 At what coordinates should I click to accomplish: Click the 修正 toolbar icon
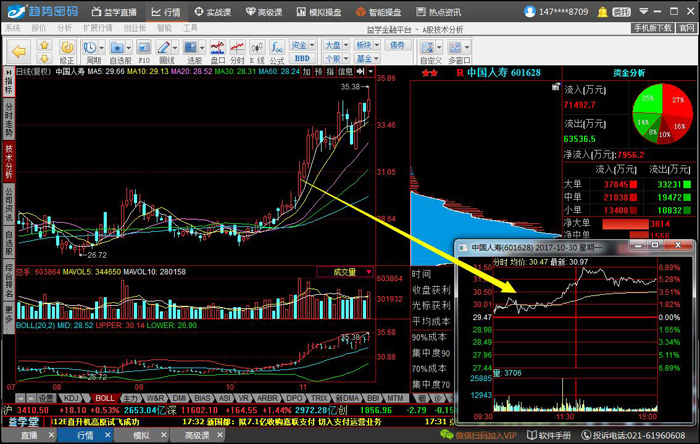(67, 51)
